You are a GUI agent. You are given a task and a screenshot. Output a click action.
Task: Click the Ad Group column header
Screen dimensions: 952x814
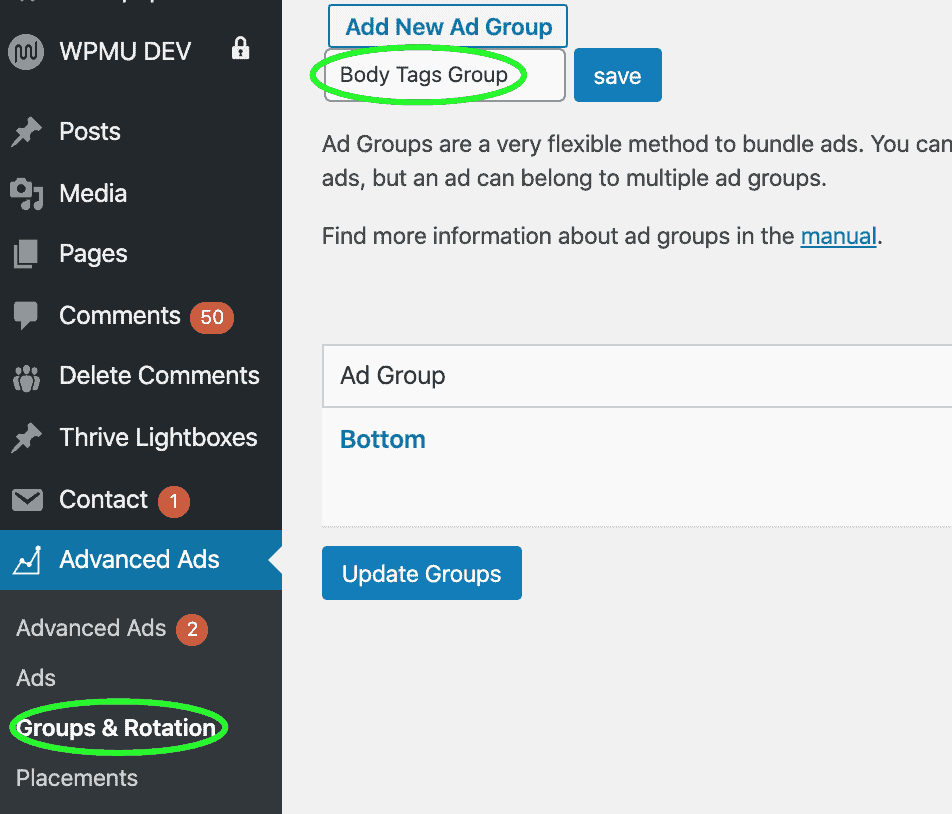click(x=392, y=376)
